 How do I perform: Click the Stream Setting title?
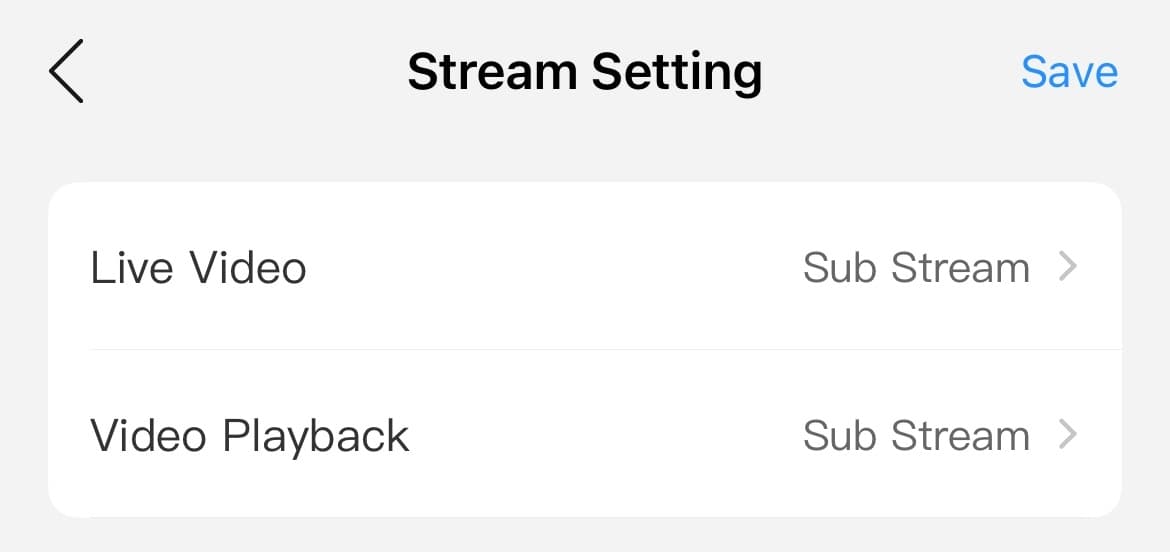point(584,72)
